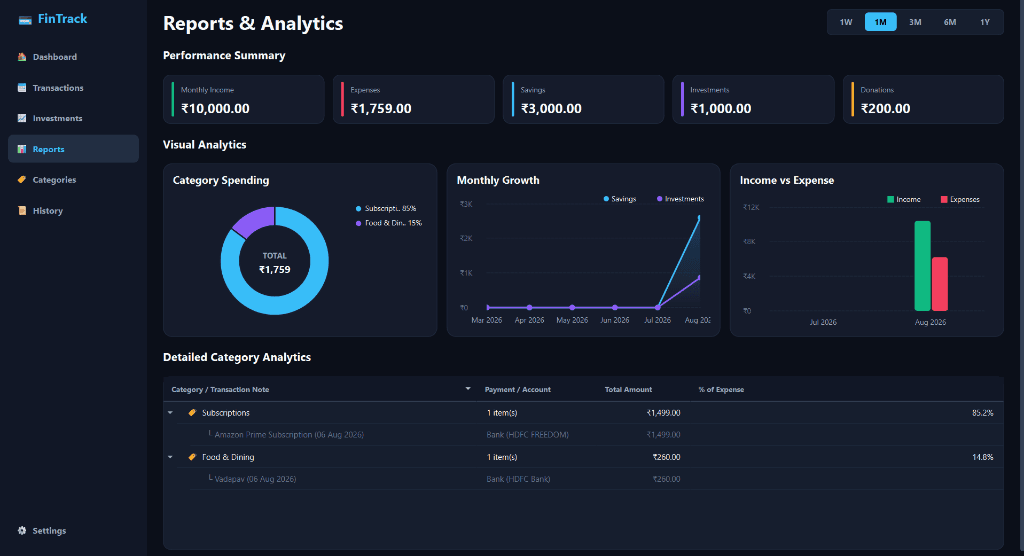Click the Savings ₹3,000.00 summary card
Image resolution: width=1024 pixels, height=556 pixels.
point(583,99)
